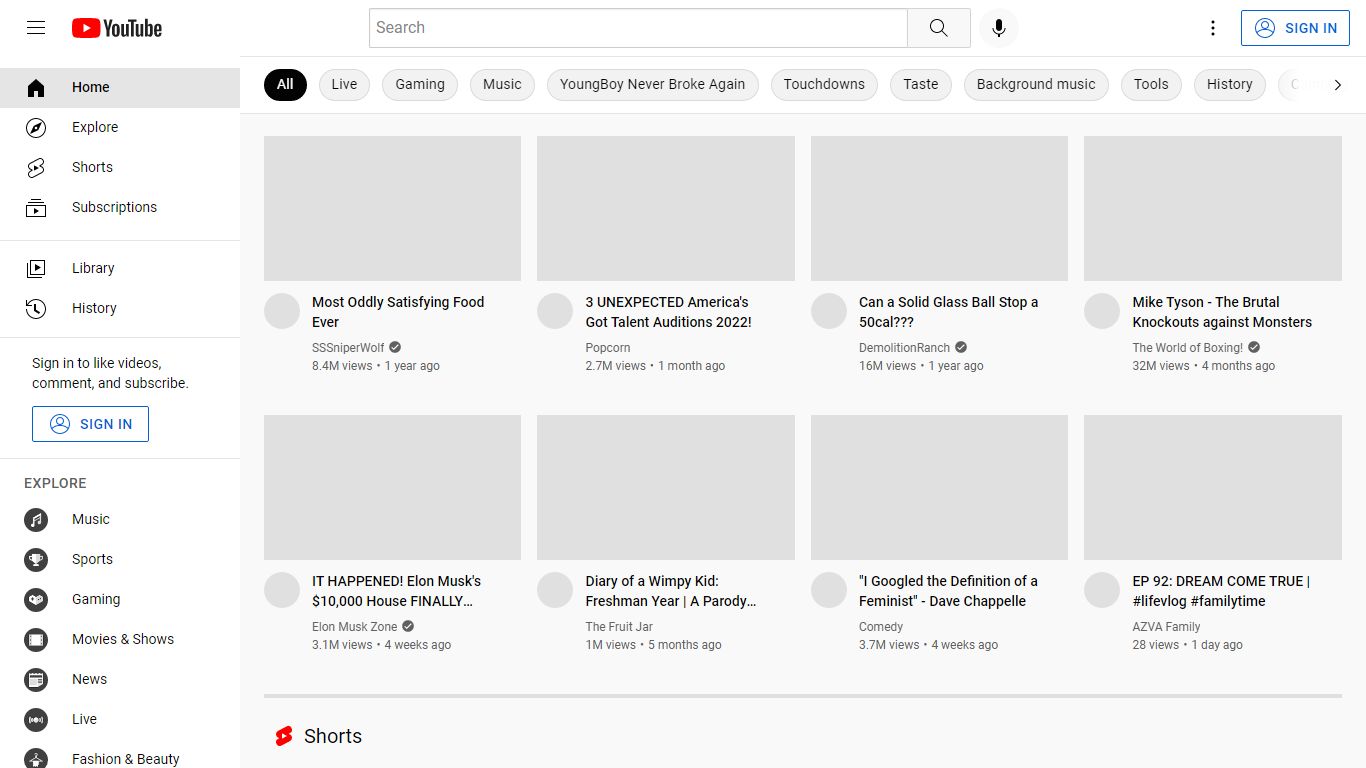The height and width of the screenshot is (768, 1366).
Task: Open Elon Musk Zone channel name
Action: click(x=354, y=627)
